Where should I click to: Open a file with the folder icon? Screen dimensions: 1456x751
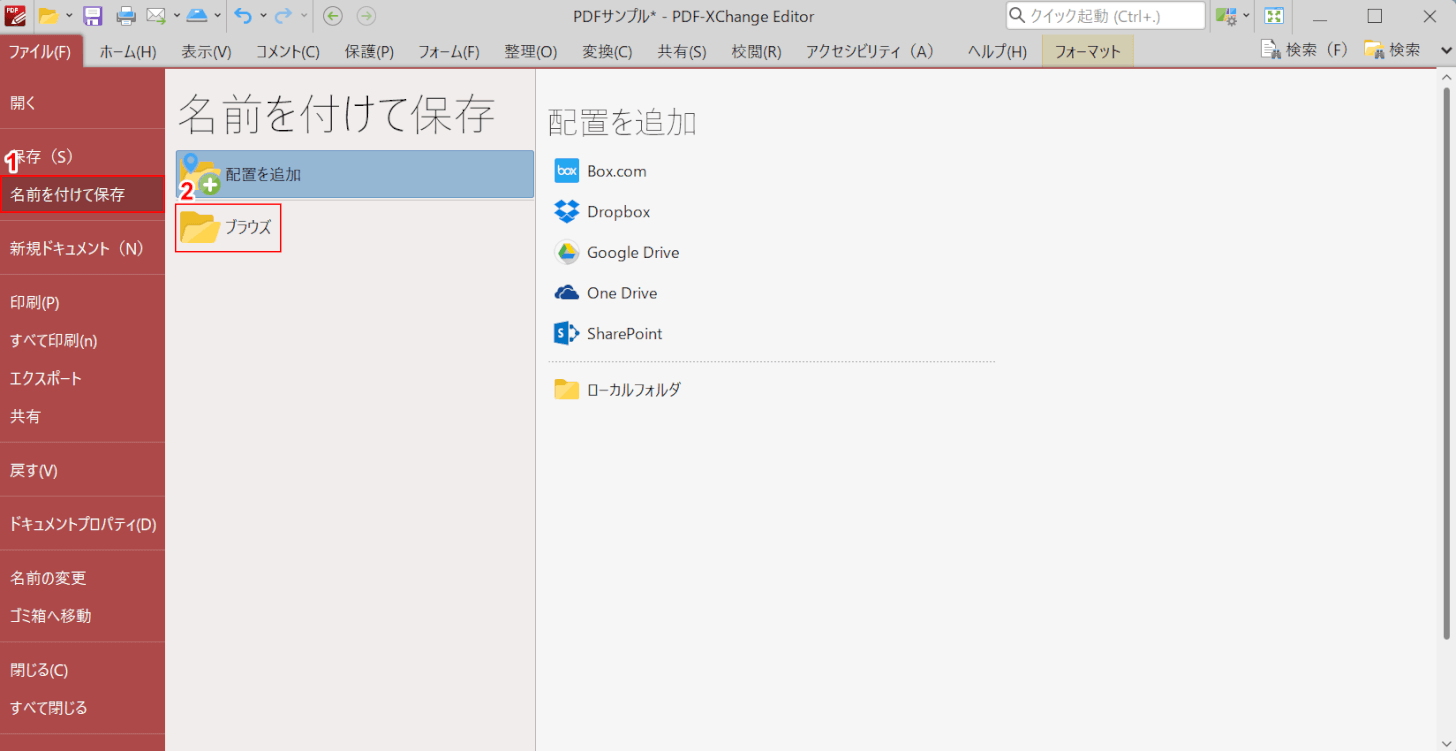(47, 16)
